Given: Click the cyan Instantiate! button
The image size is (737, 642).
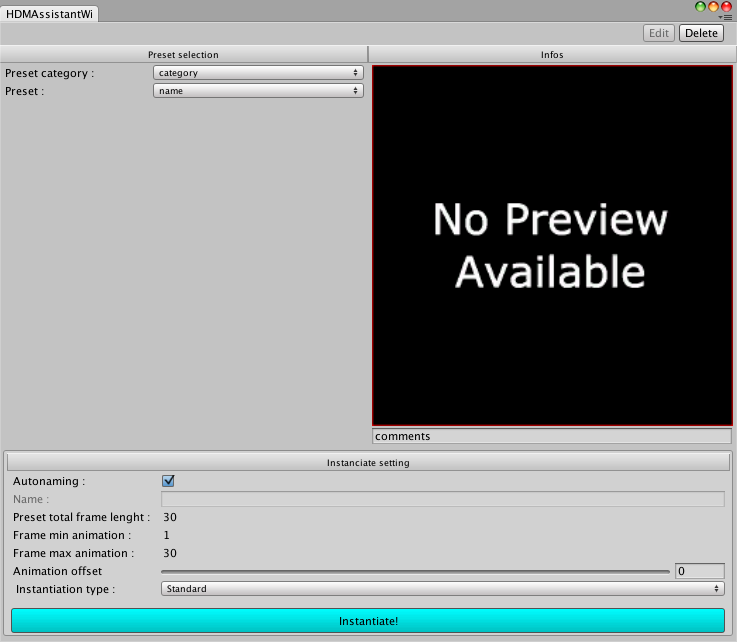Looking at the screenshot, I should coord(368,621).
